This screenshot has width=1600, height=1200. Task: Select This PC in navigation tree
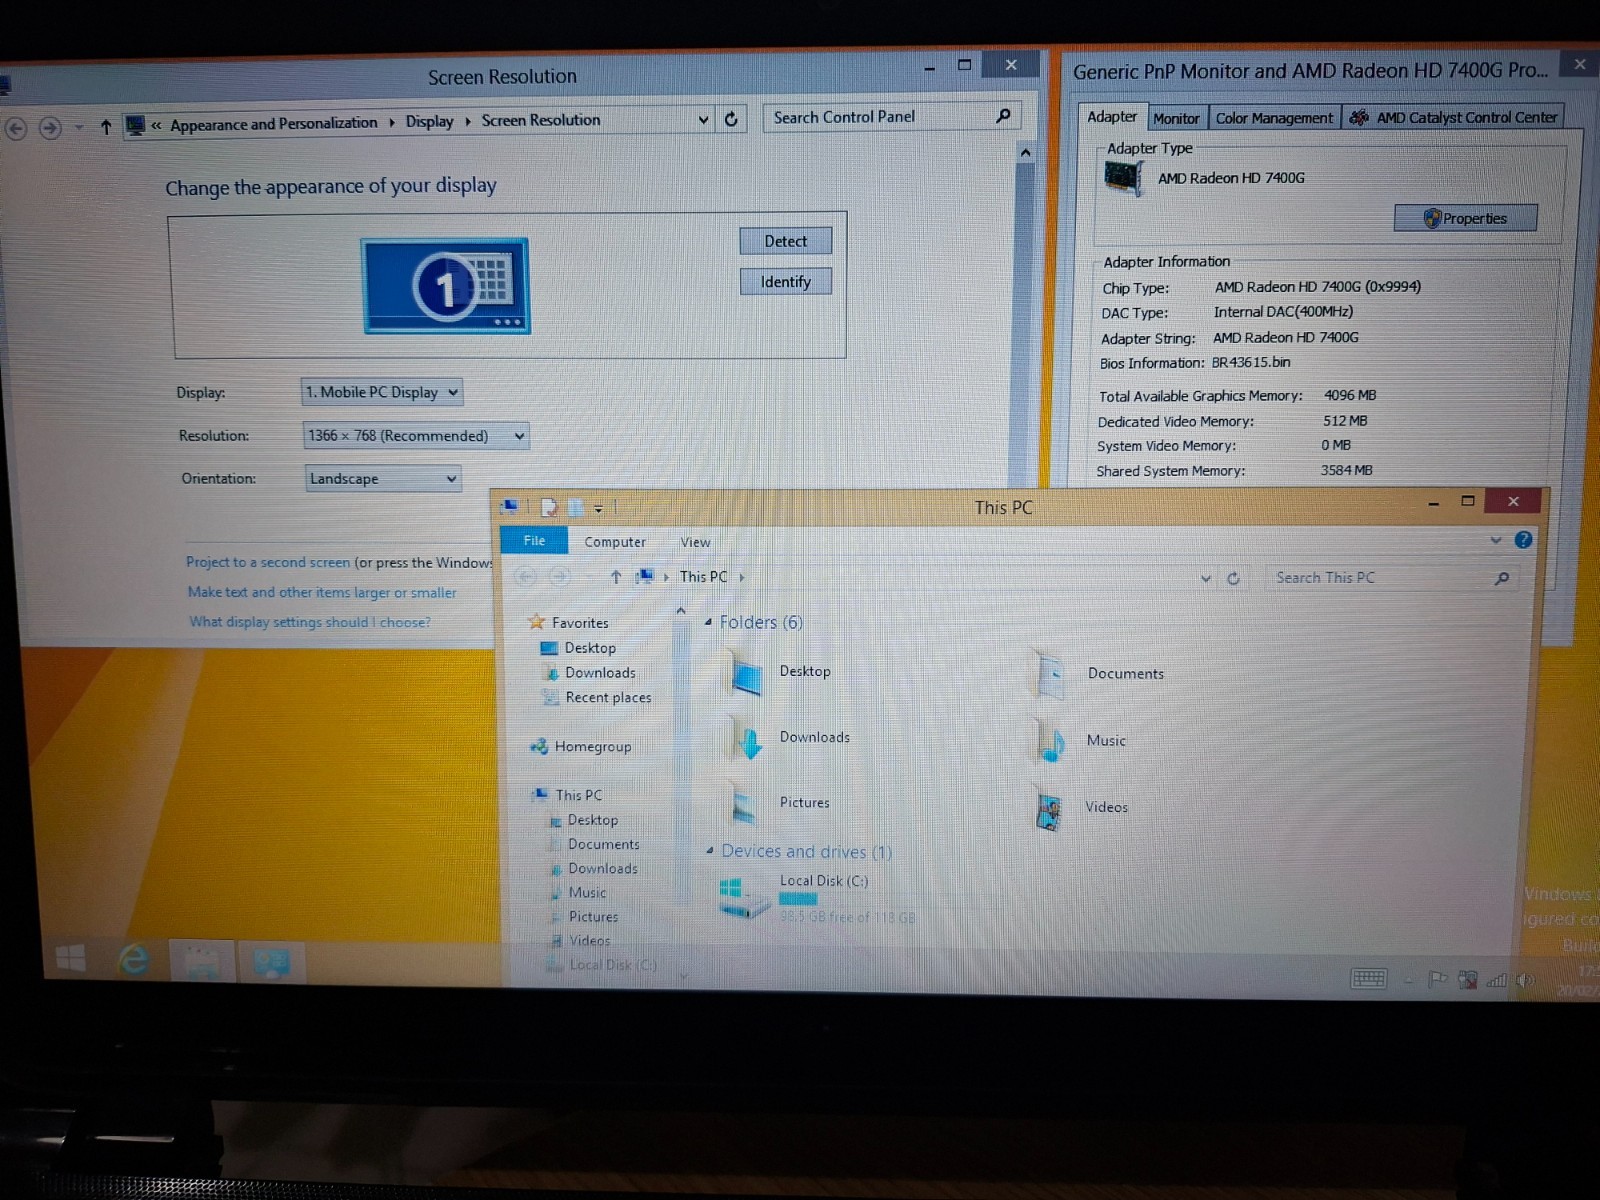pos(579,795)
